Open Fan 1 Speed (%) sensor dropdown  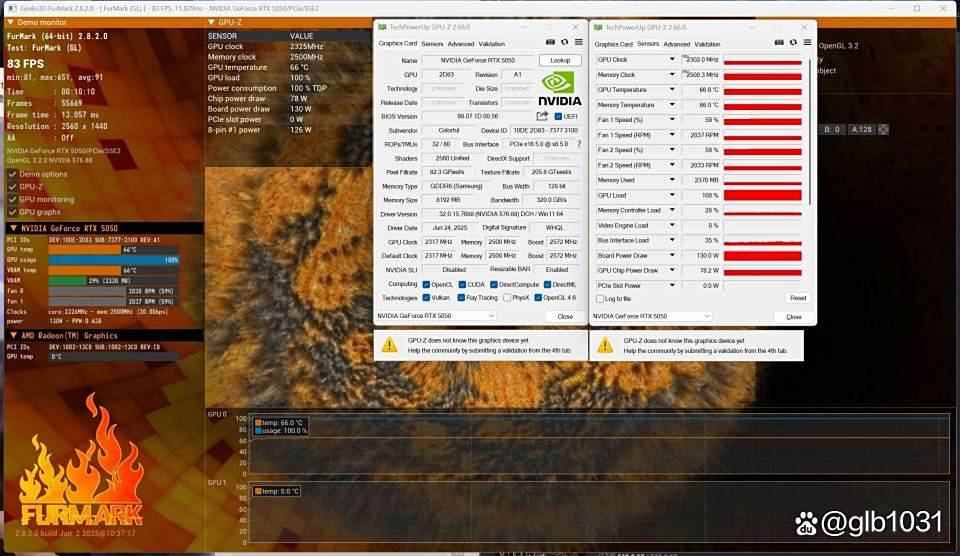pyautogui.click(x=672, y=120)
